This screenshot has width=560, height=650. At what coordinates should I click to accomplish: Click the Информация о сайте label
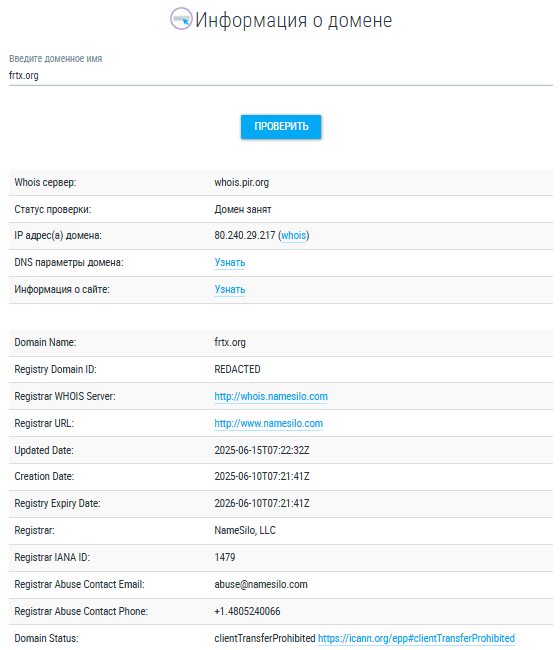62,289
